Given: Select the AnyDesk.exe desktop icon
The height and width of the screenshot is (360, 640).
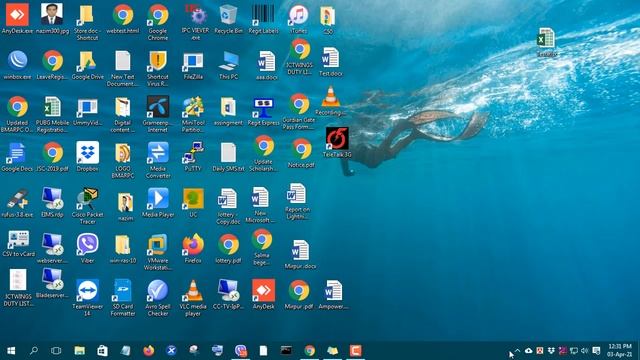Looking at the screenshot, I should click(17, 19).
